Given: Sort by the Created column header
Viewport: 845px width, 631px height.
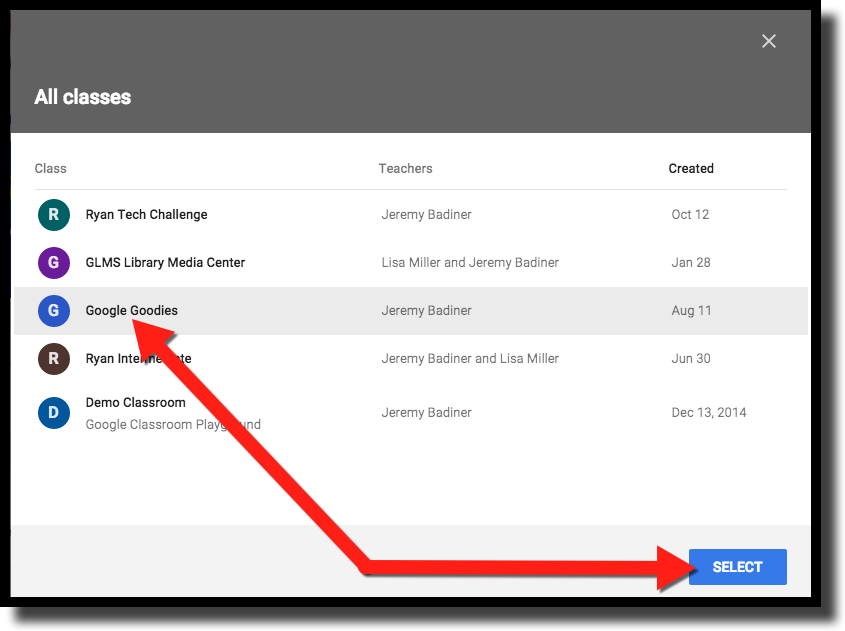Looking at the screenshot, I should pyautogui.click(x=691, y=169).
